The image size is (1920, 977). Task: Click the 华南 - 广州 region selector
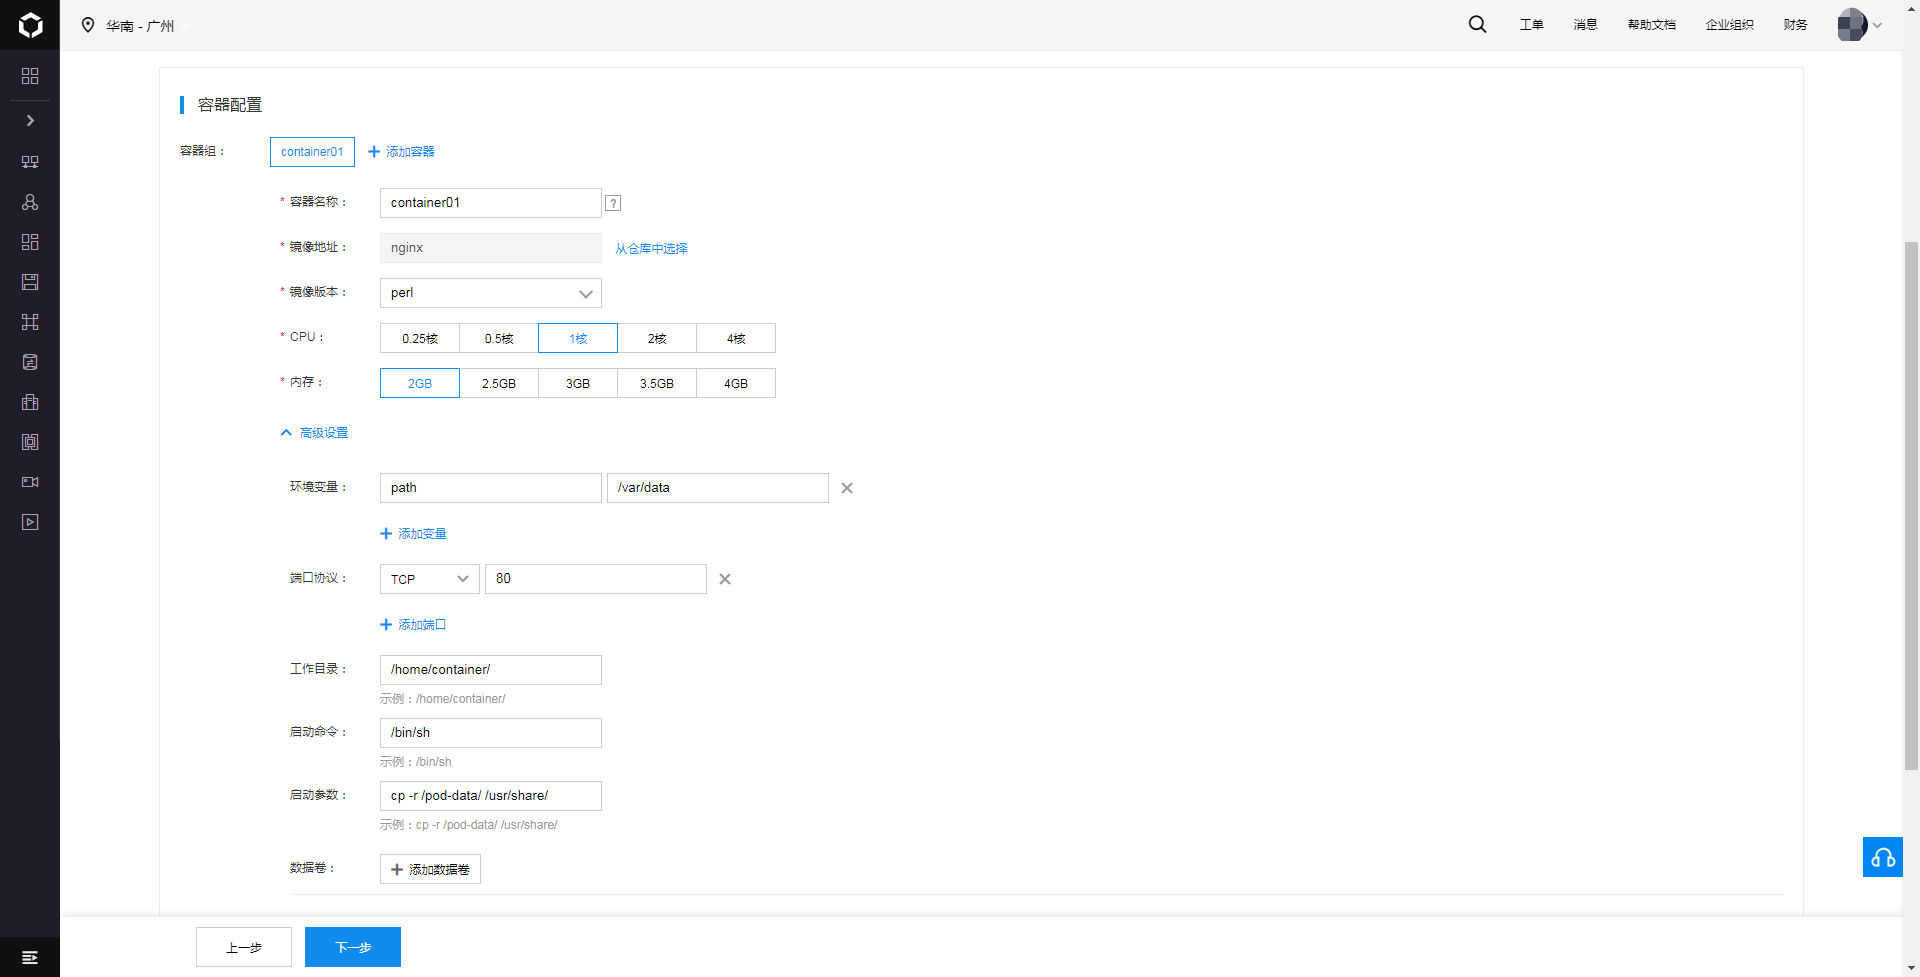(x=140, y=25)
